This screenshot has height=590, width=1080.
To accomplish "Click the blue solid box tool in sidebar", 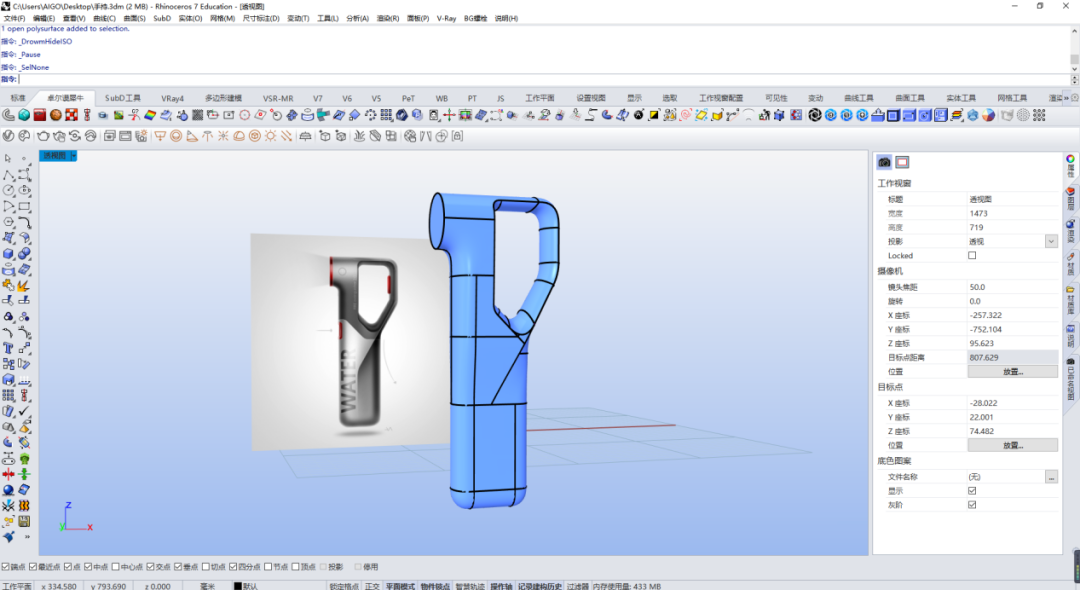I will tap(8, 253).
